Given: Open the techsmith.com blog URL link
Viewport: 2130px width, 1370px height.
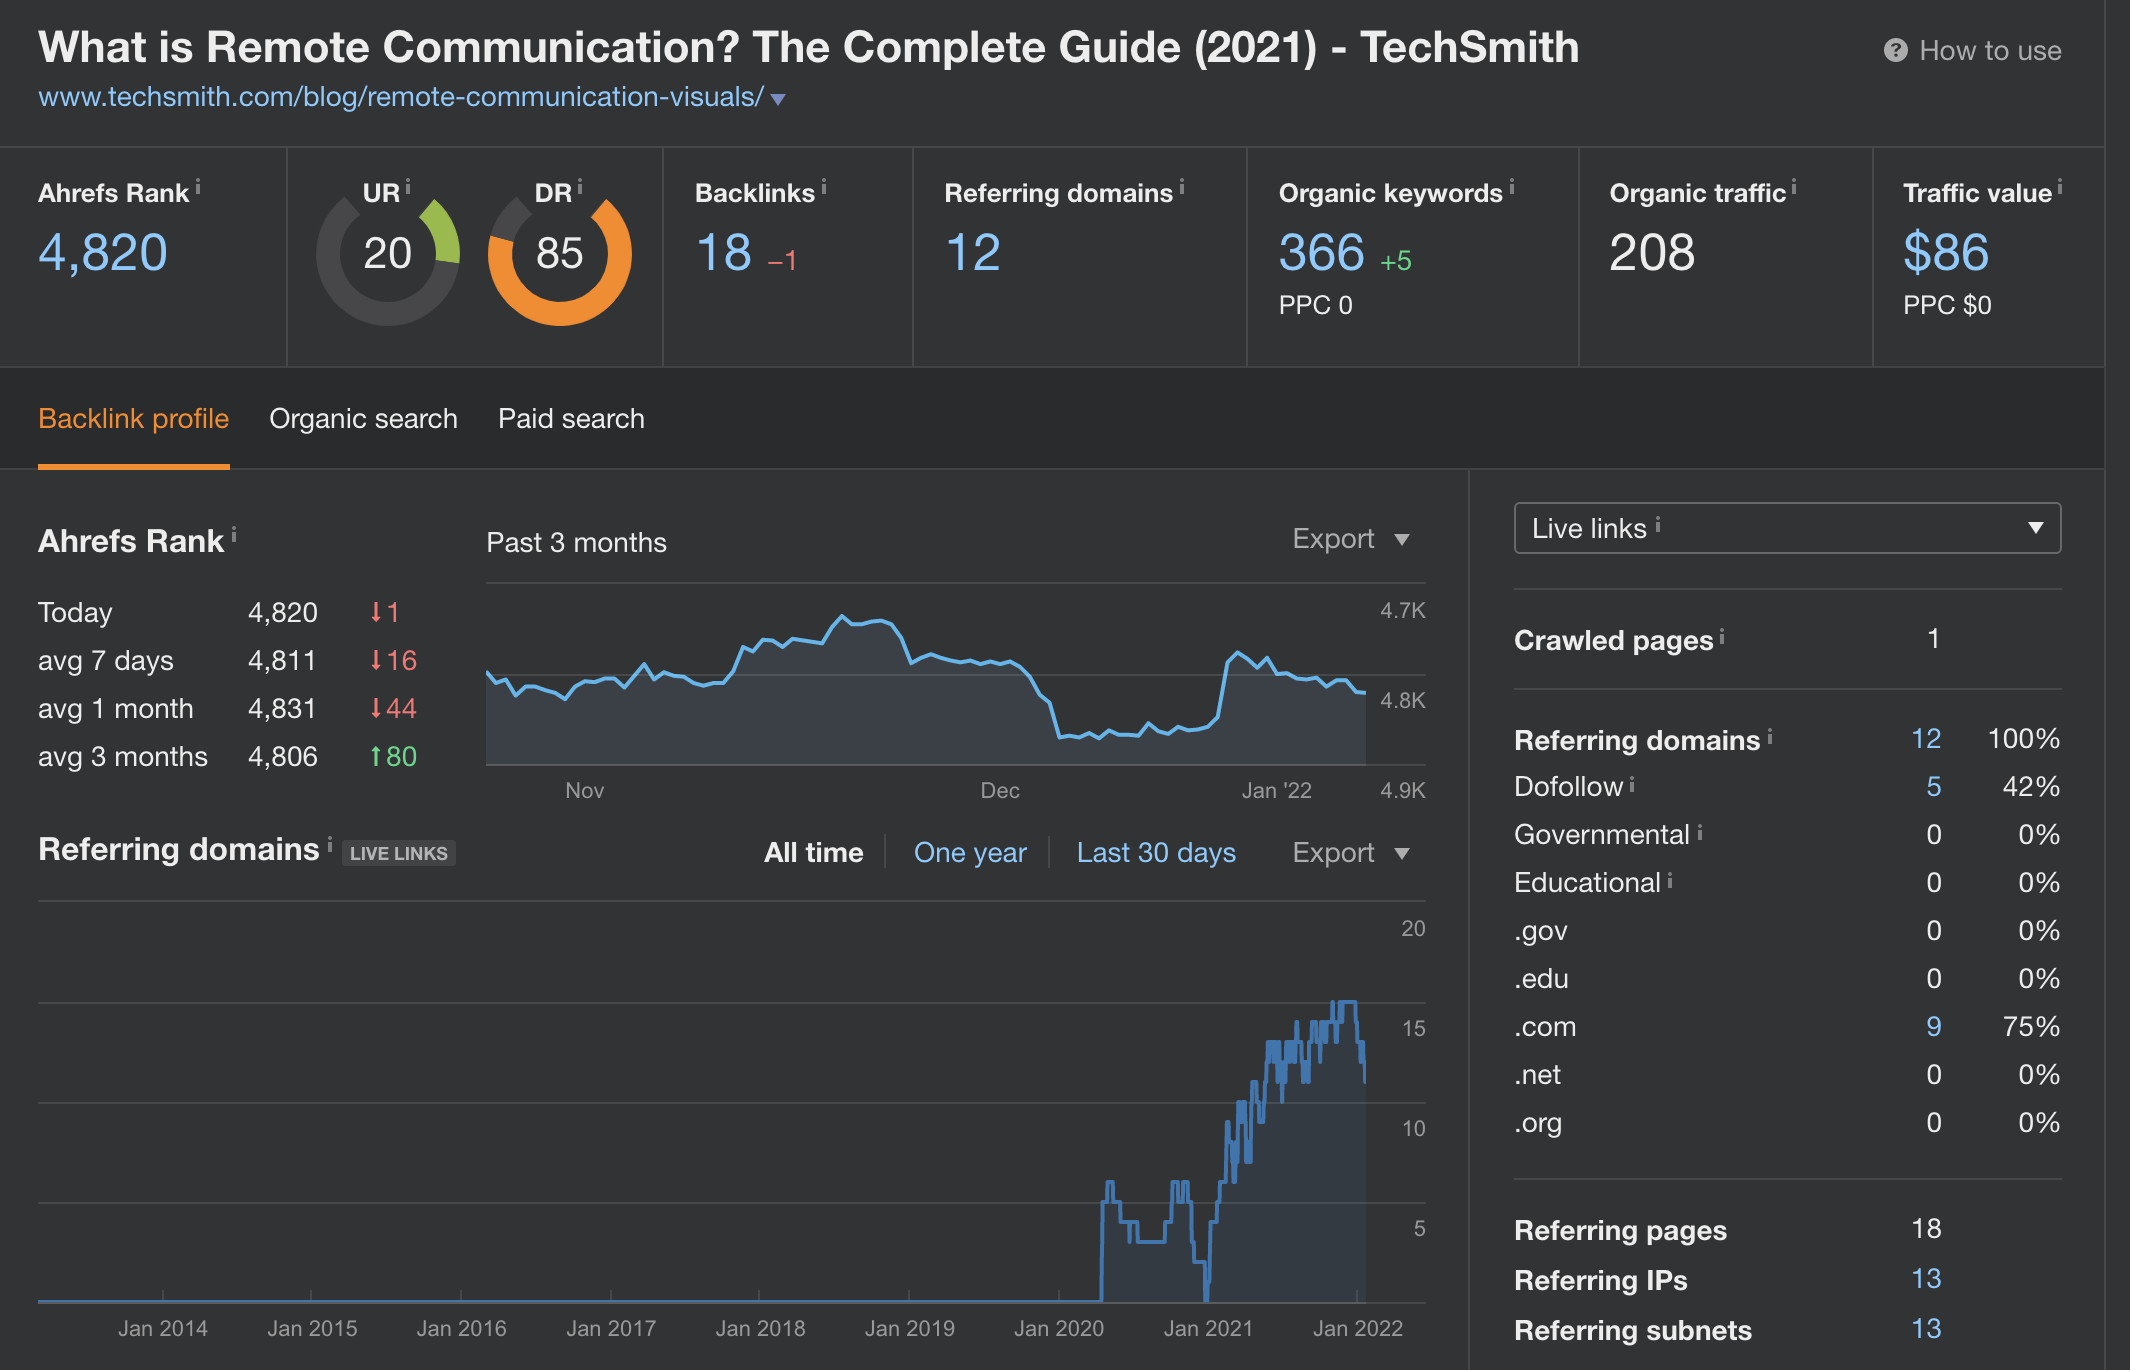Looking at the screenshot, I should point(400,97).
